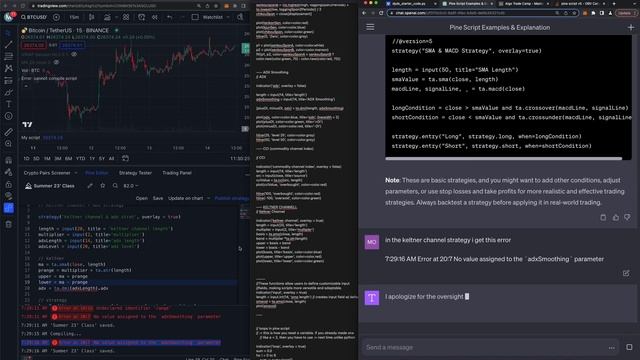Select the trend line drawing tool
Image resolution: width=640 pixels, height=360 pixels.
[9, 44]
